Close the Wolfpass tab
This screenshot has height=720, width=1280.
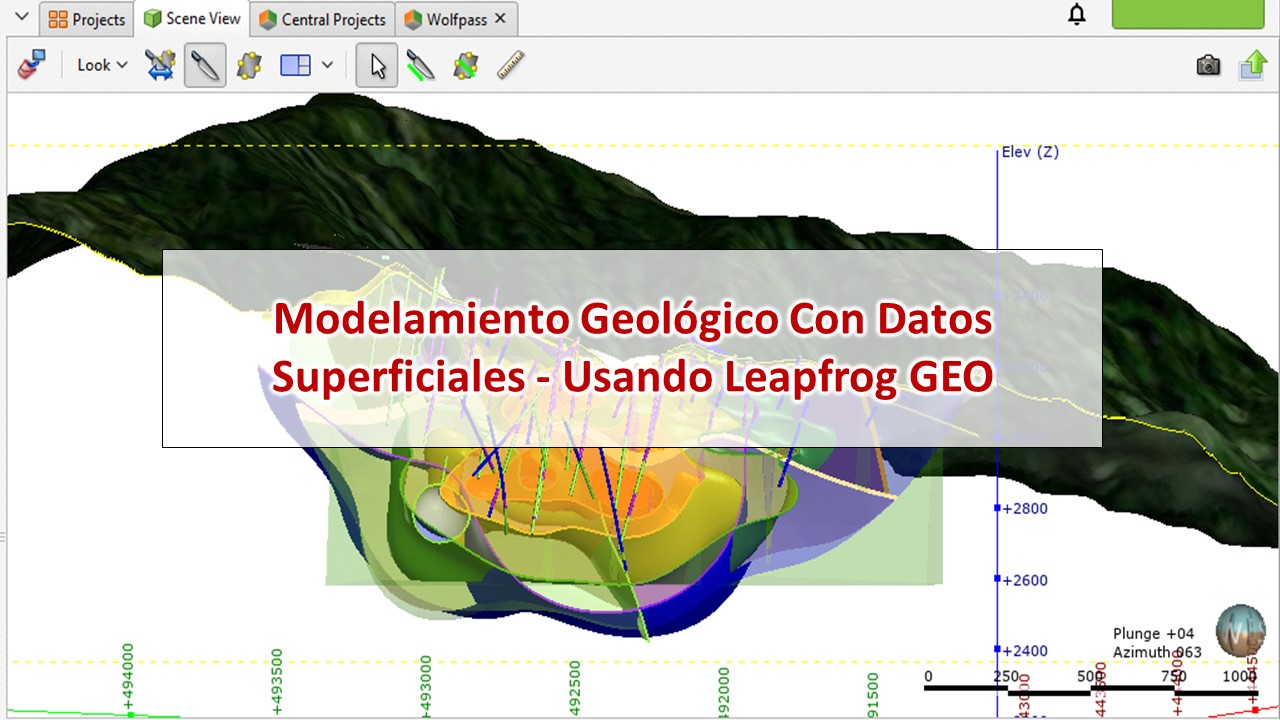coord(500,18)
